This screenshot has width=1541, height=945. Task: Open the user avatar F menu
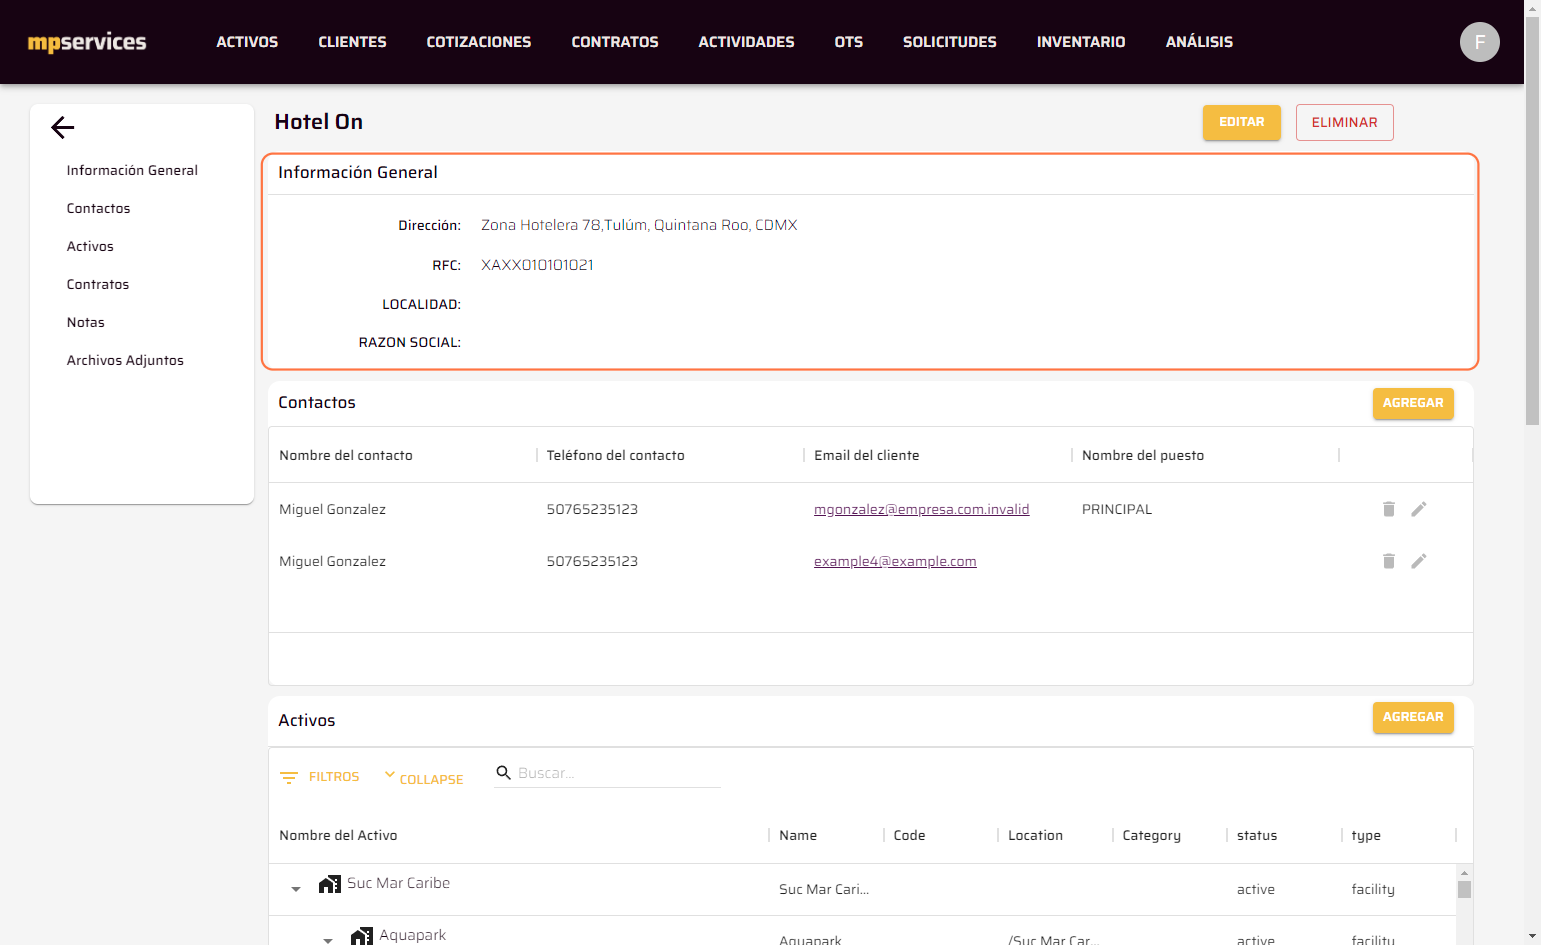click(1479, 42)
